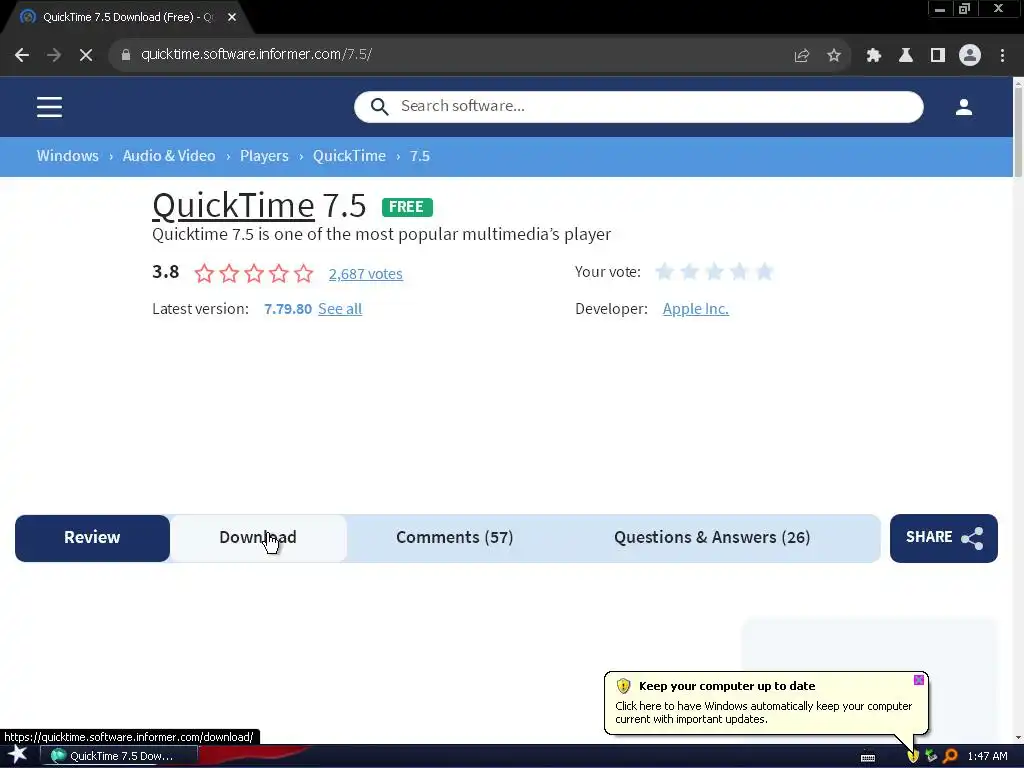Stop page loading with the X button
The height and width of the screenshot is (768, 1024).
[x=86, y=55]
